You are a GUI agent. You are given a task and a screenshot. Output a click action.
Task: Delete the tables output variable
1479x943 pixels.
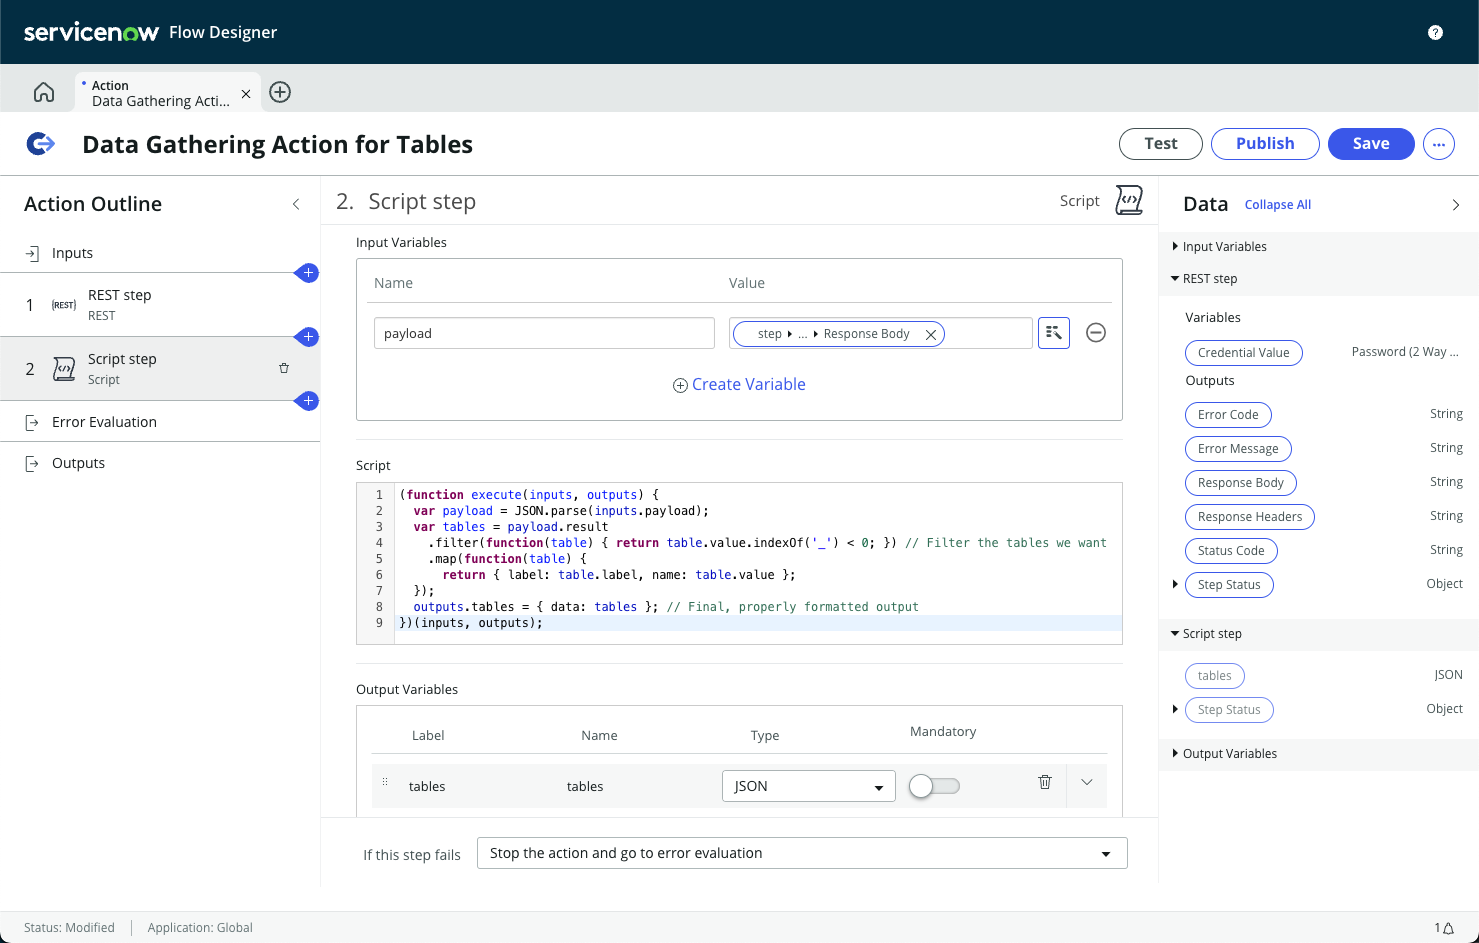coord(1045,782)
